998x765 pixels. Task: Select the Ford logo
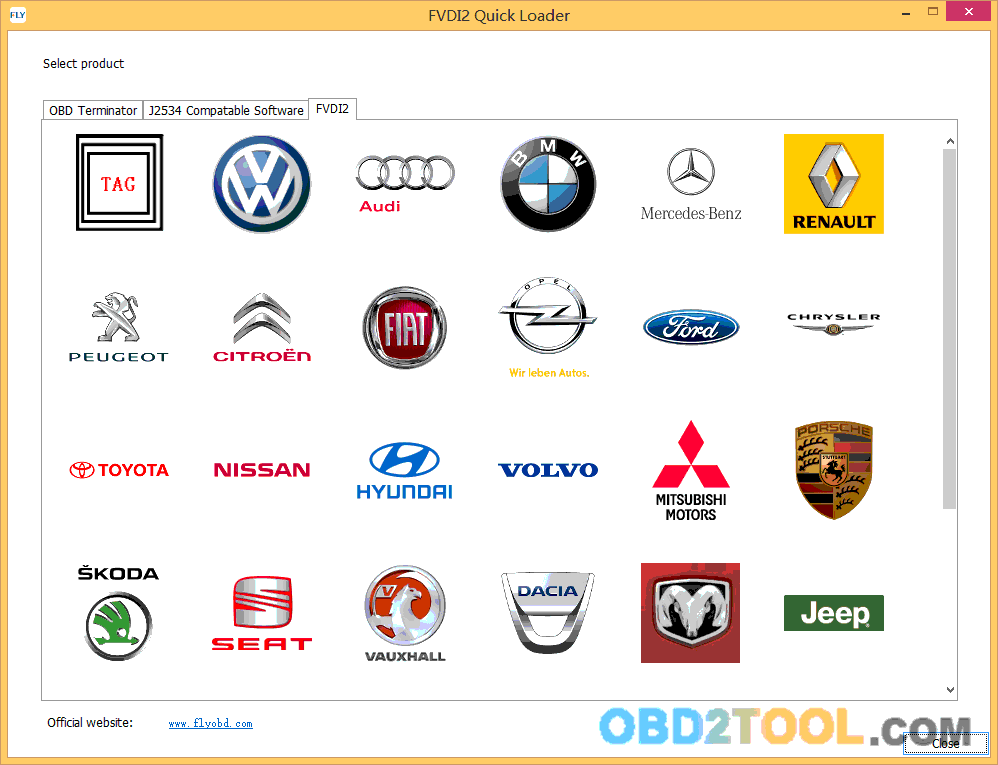click(x=691, y=327)
